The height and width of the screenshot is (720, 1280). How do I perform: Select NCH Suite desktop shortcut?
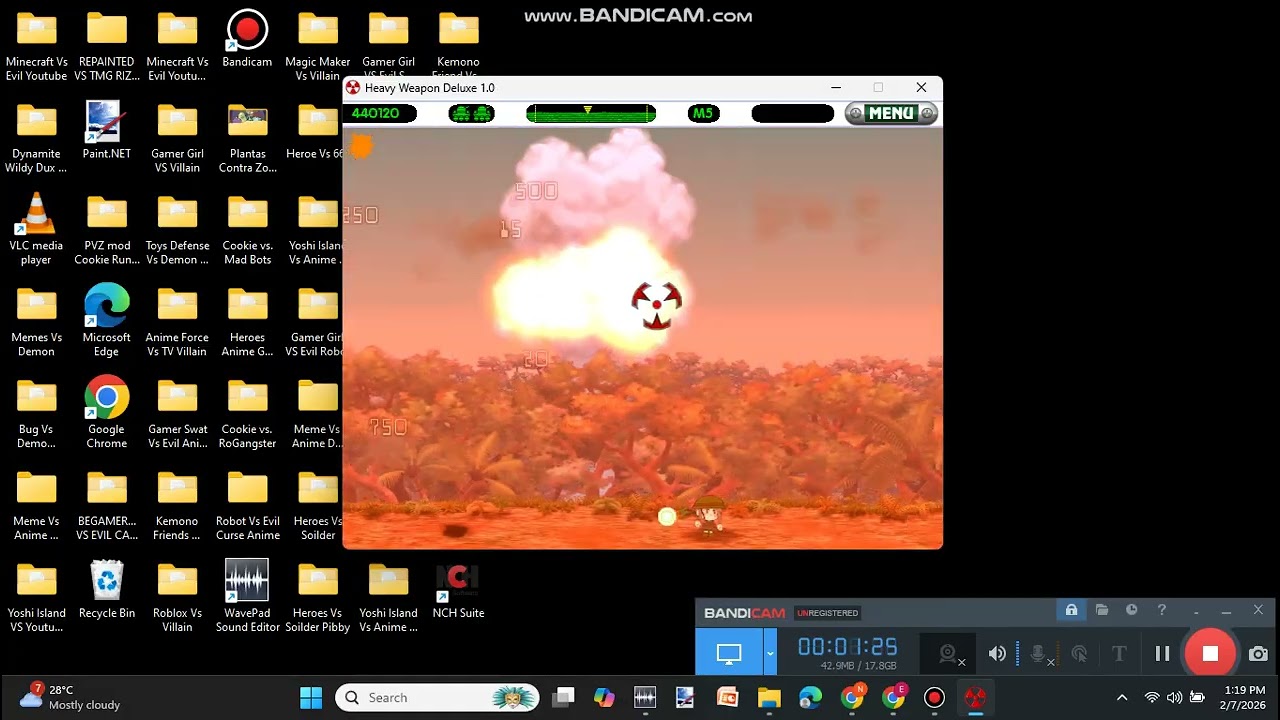(x=458, y=590)
